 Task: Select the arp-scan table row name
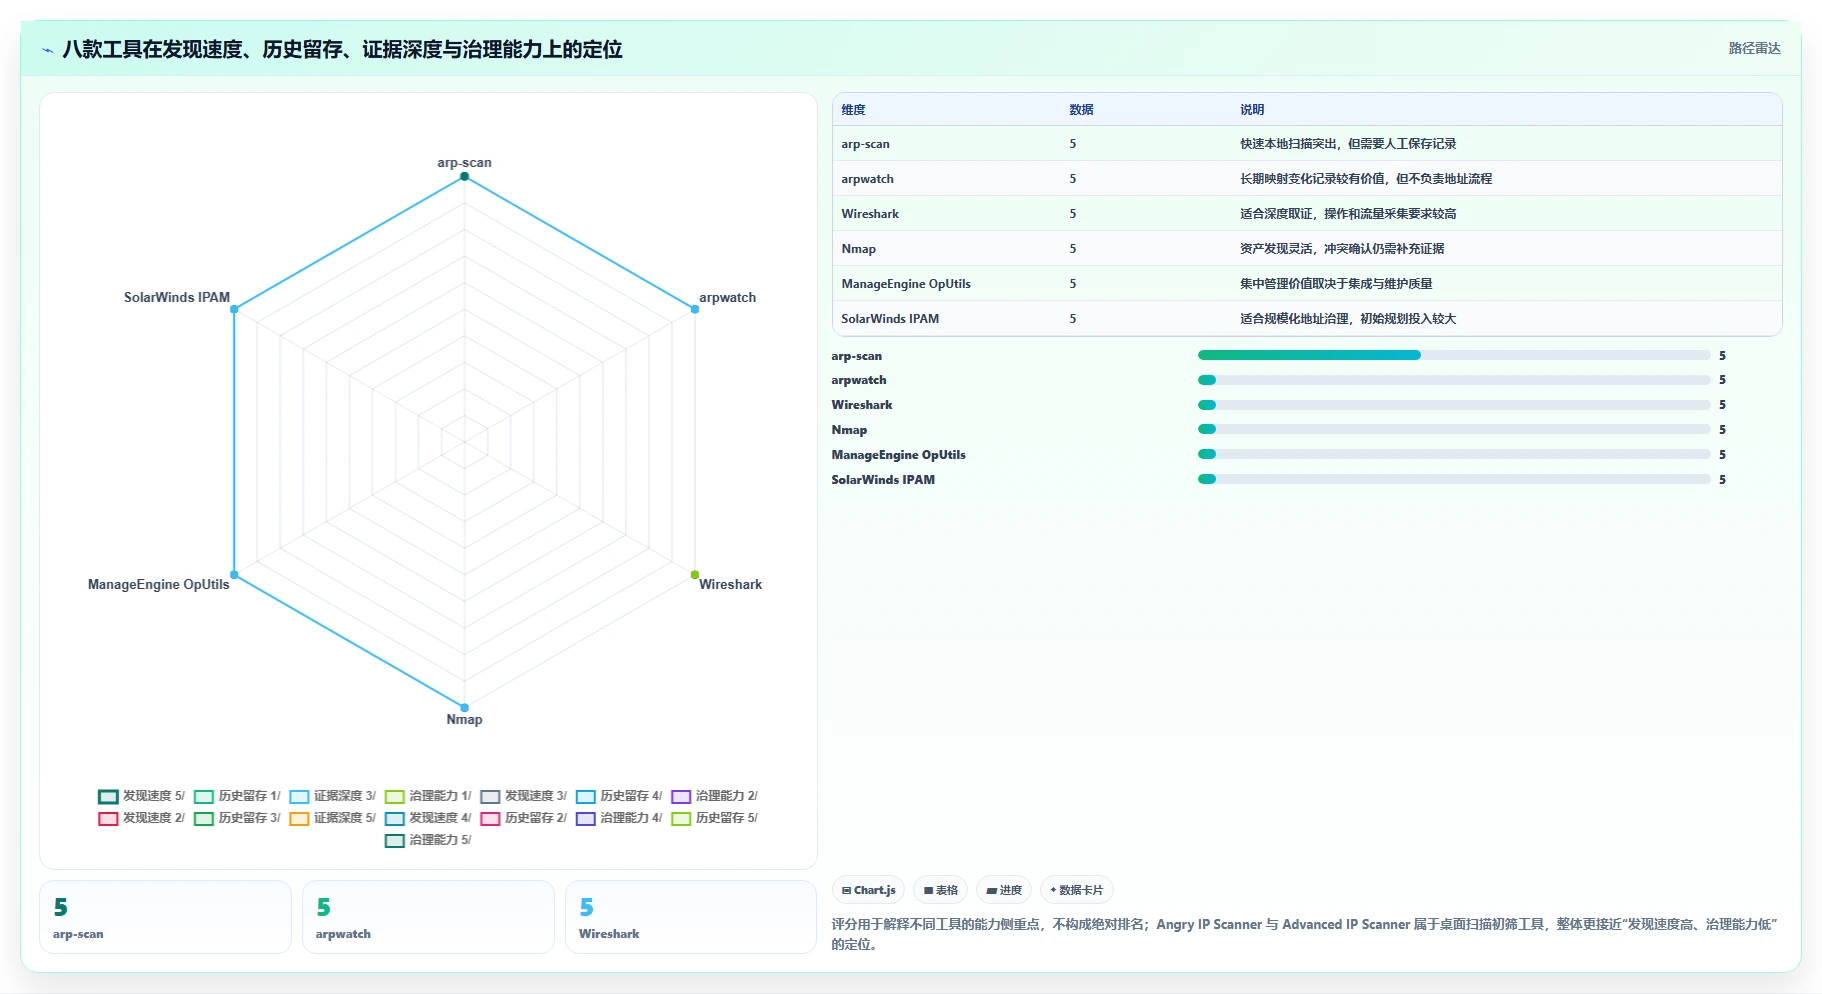coord(865,144)
